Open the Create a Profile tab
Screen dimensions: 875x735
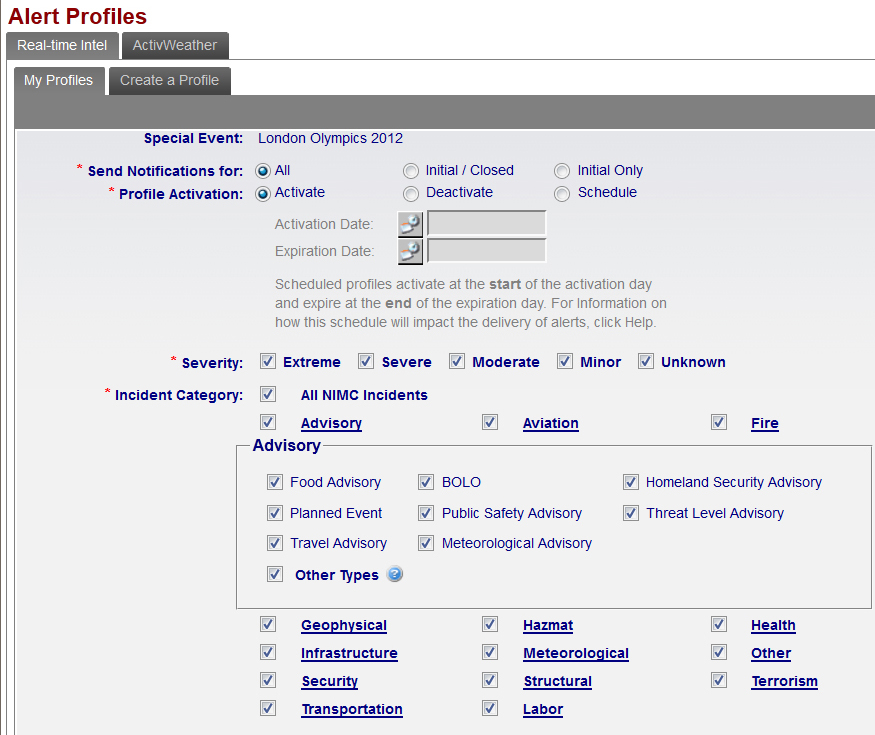coord(169,80)
